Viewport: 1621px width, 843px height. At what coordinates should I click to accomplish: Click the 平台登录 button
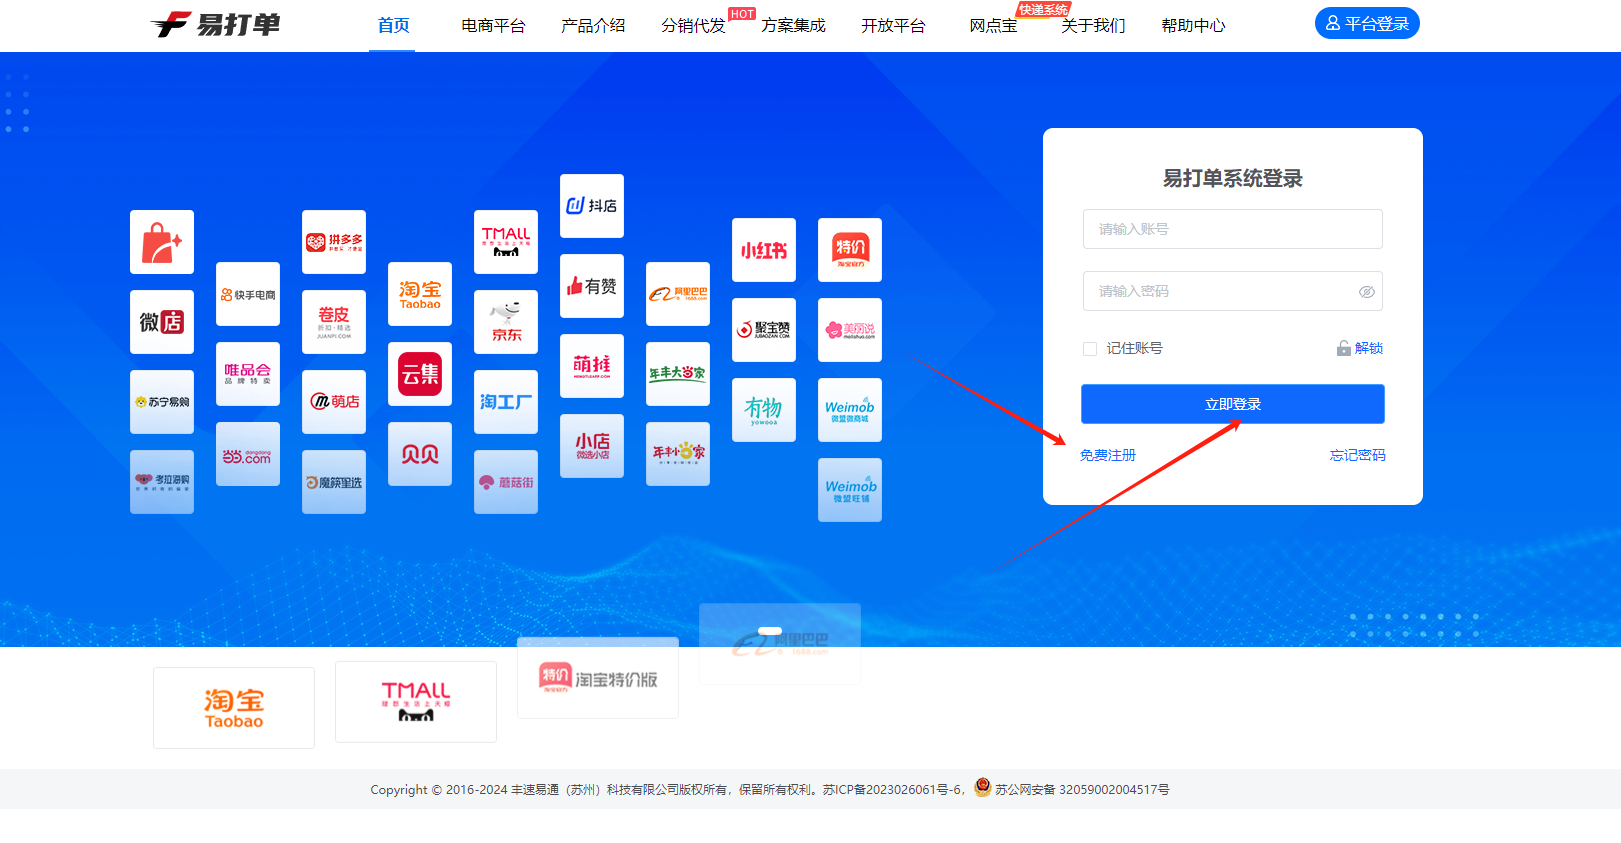pyautogui.click(x=1367, y=23)
